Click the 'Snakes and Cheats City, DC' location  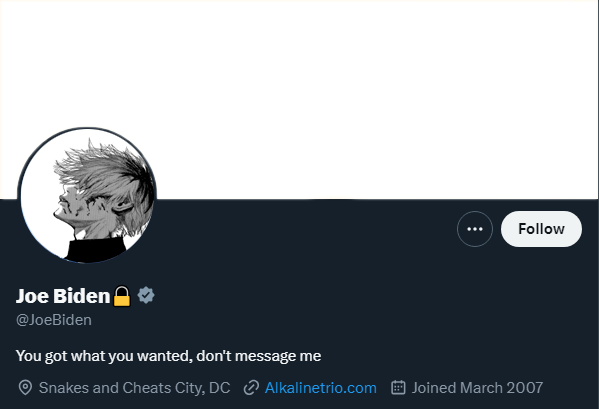(x=134, y=388)
